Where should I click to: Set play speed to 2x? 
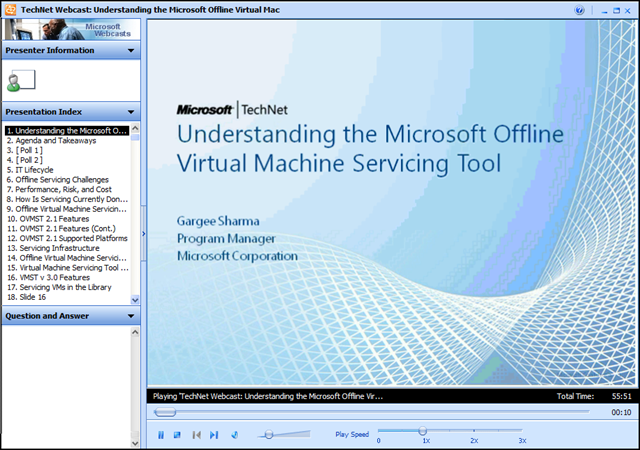point(474,432)
